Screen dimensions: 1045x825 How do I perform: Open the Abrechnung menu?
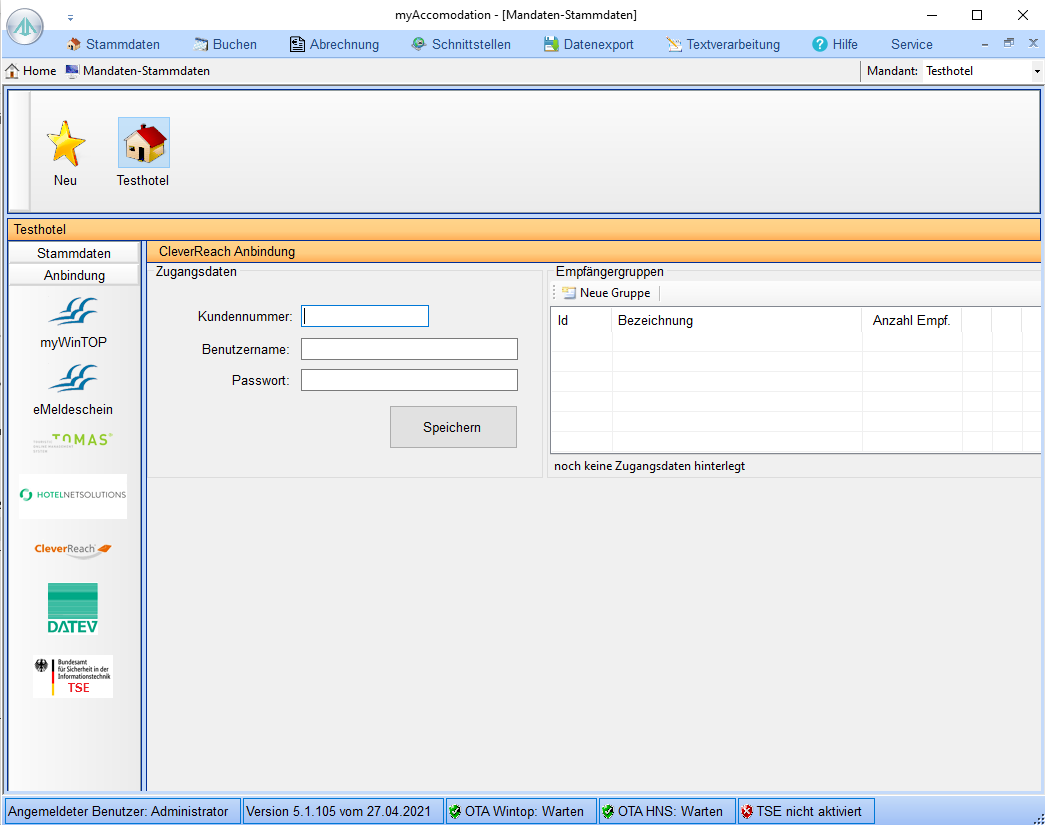334,44
